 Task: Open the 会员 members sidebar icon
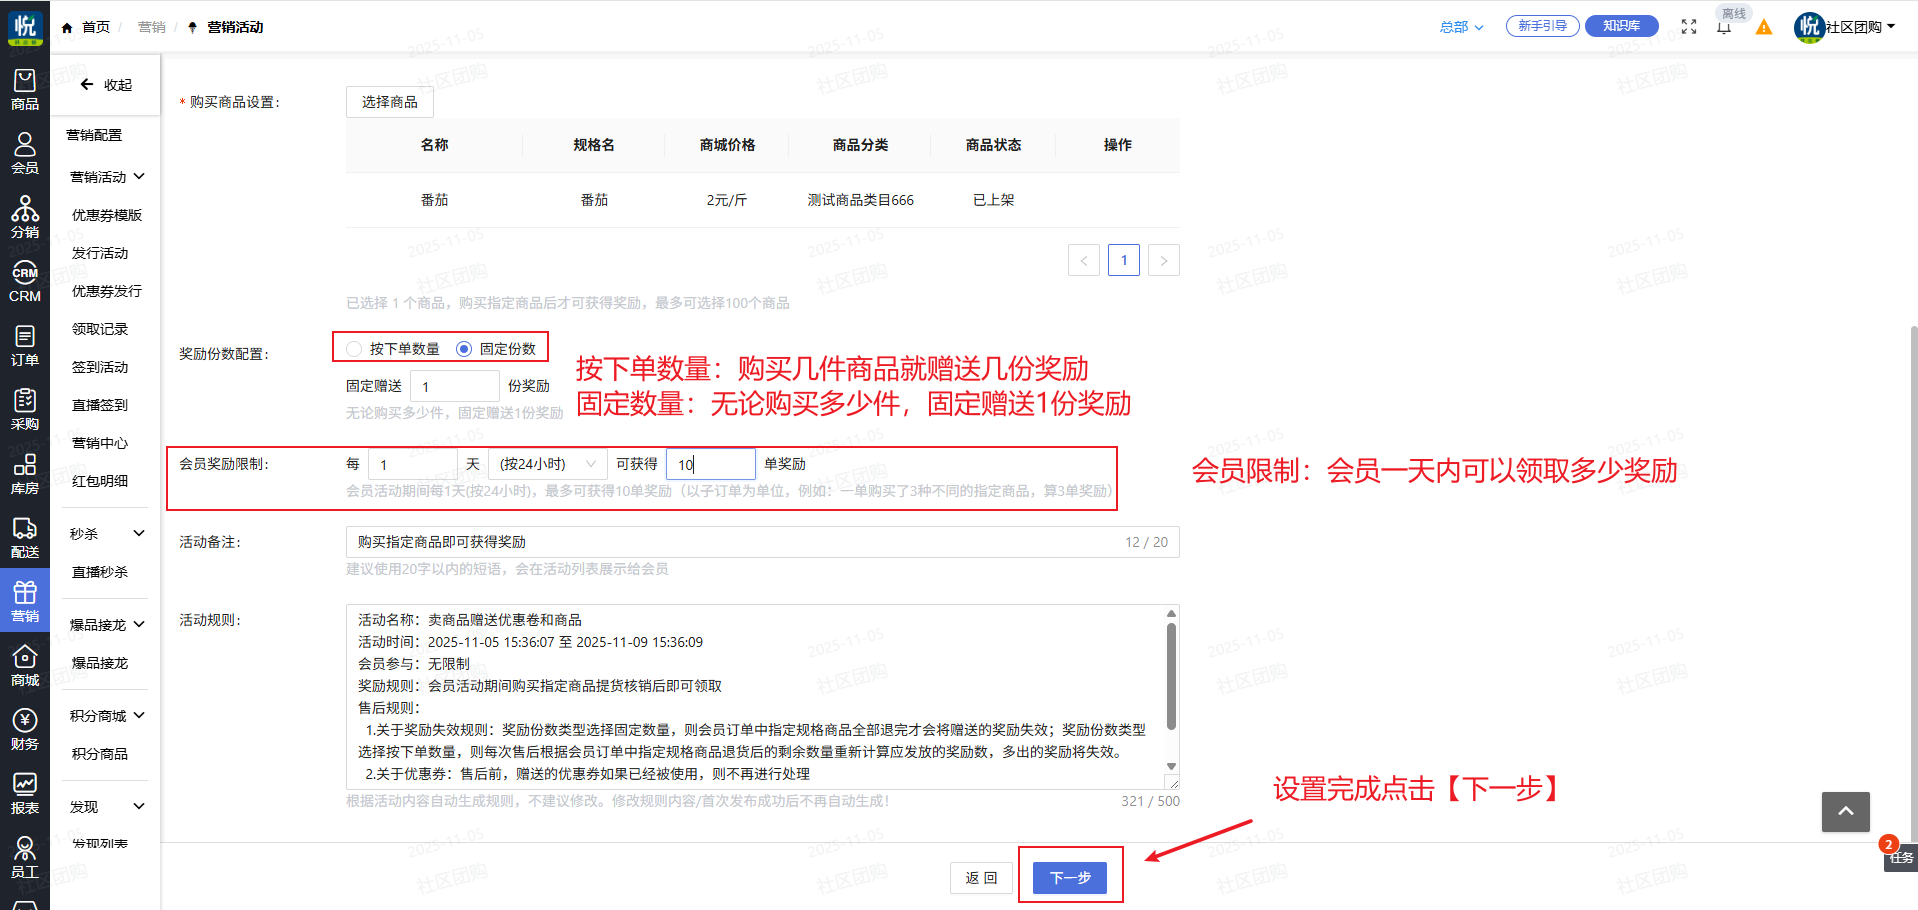click(x=25, y=153)
